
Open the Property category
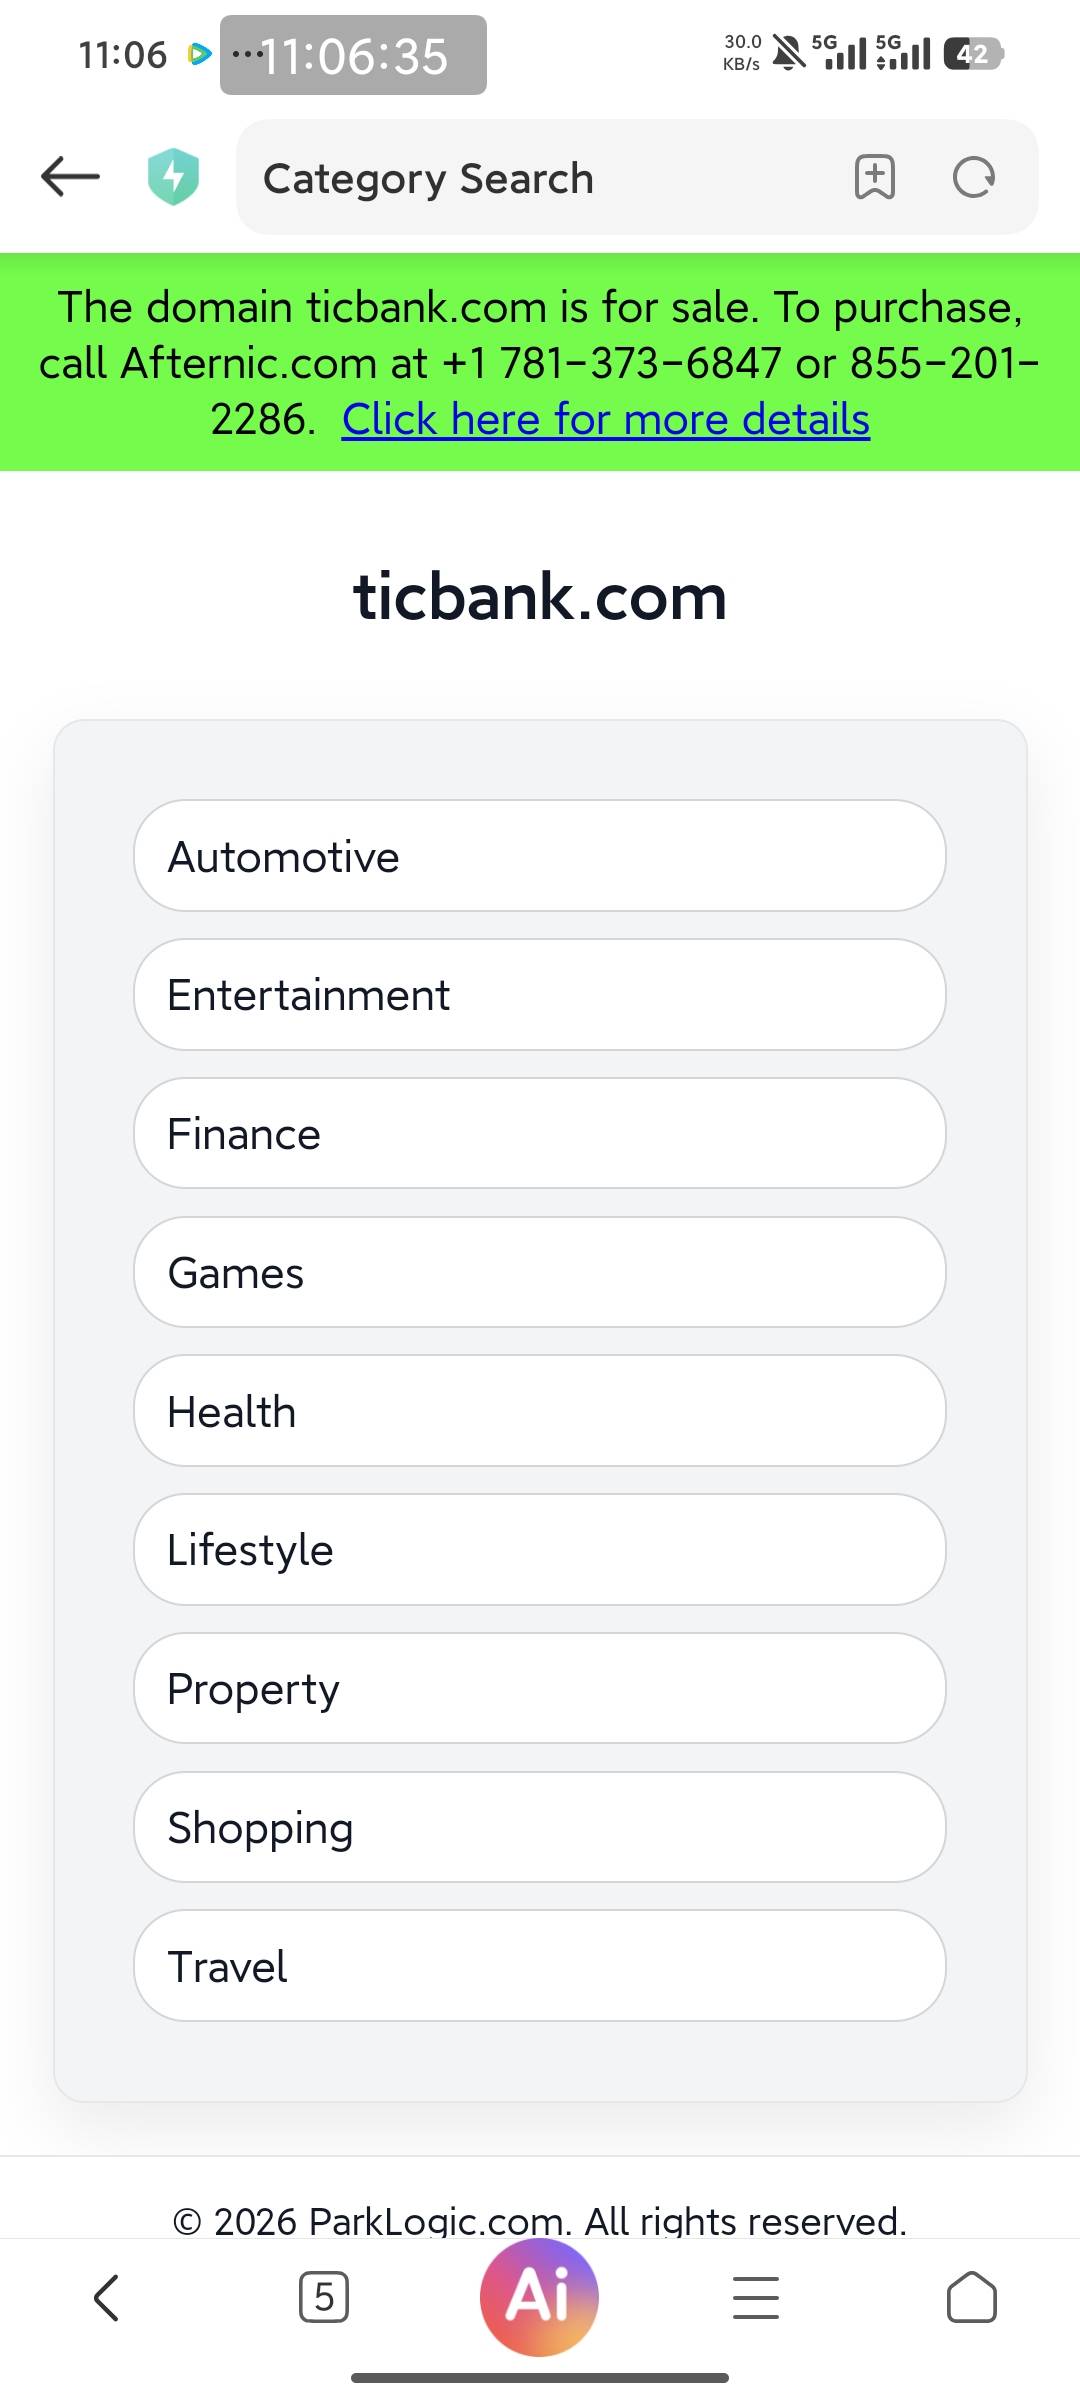[540, 1689]
